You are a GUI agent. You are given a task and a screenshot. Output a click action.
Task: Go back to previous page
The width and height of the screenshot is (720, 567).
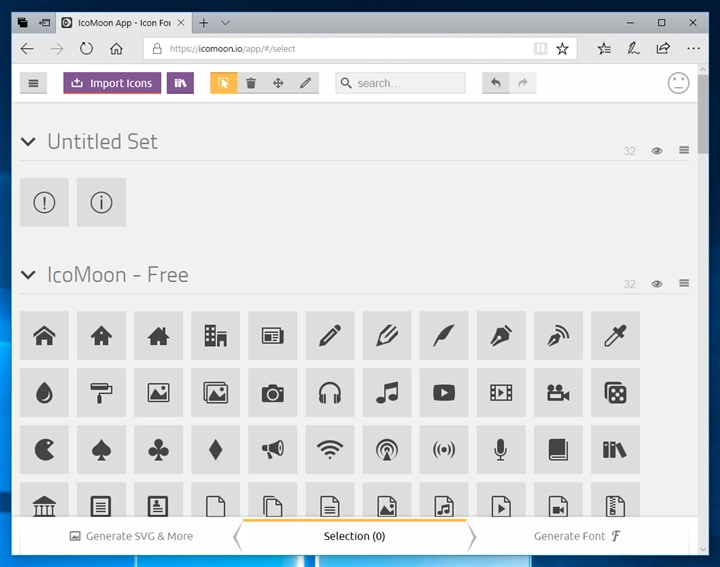point(27,49)
